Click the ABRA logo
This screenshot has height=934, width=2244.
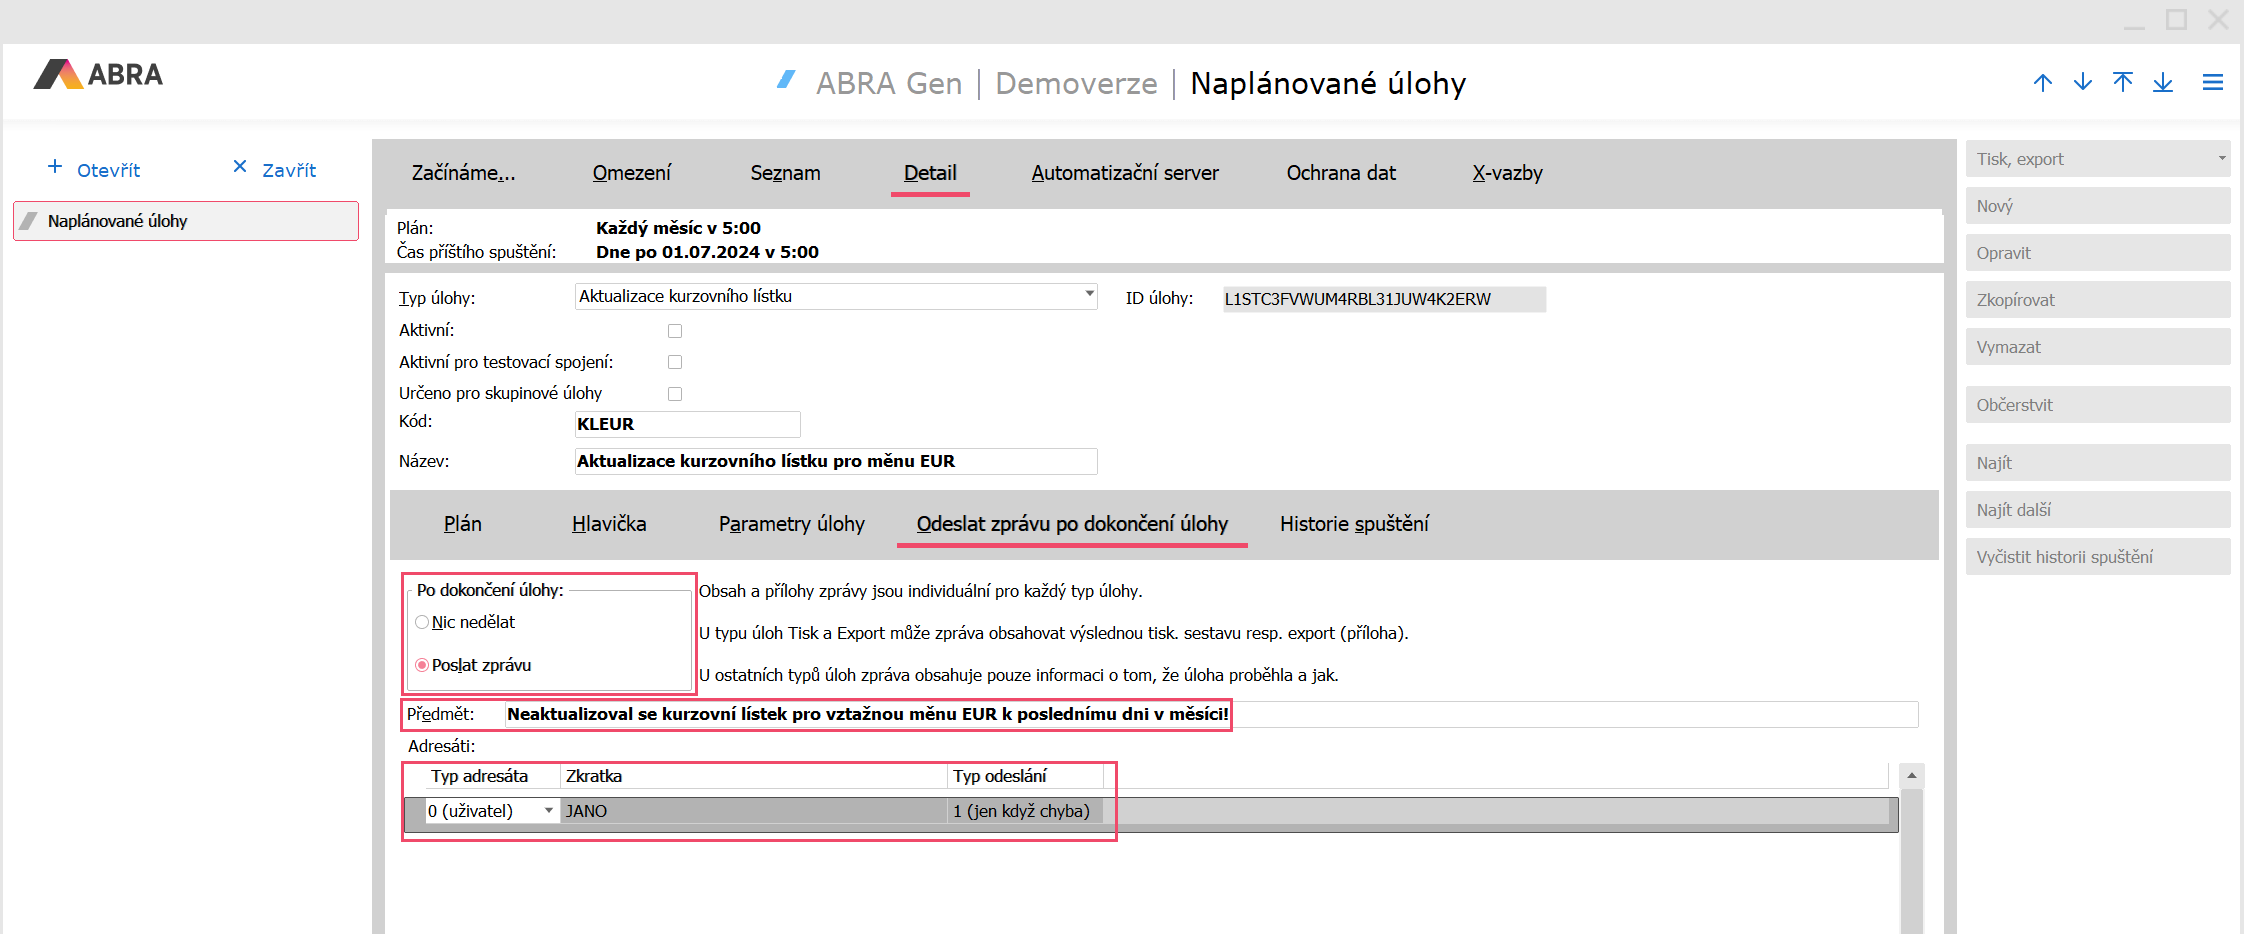click(x=98, y=75)
